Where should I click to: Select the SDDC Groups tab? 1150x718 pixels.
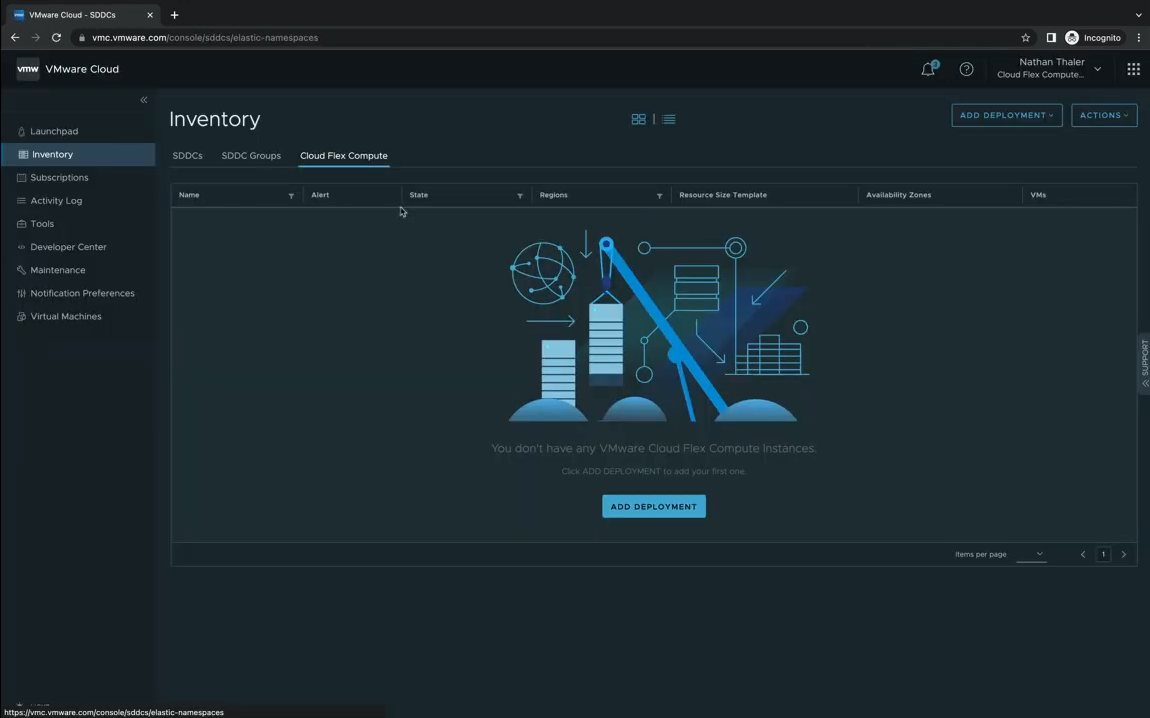coord(252,155)
